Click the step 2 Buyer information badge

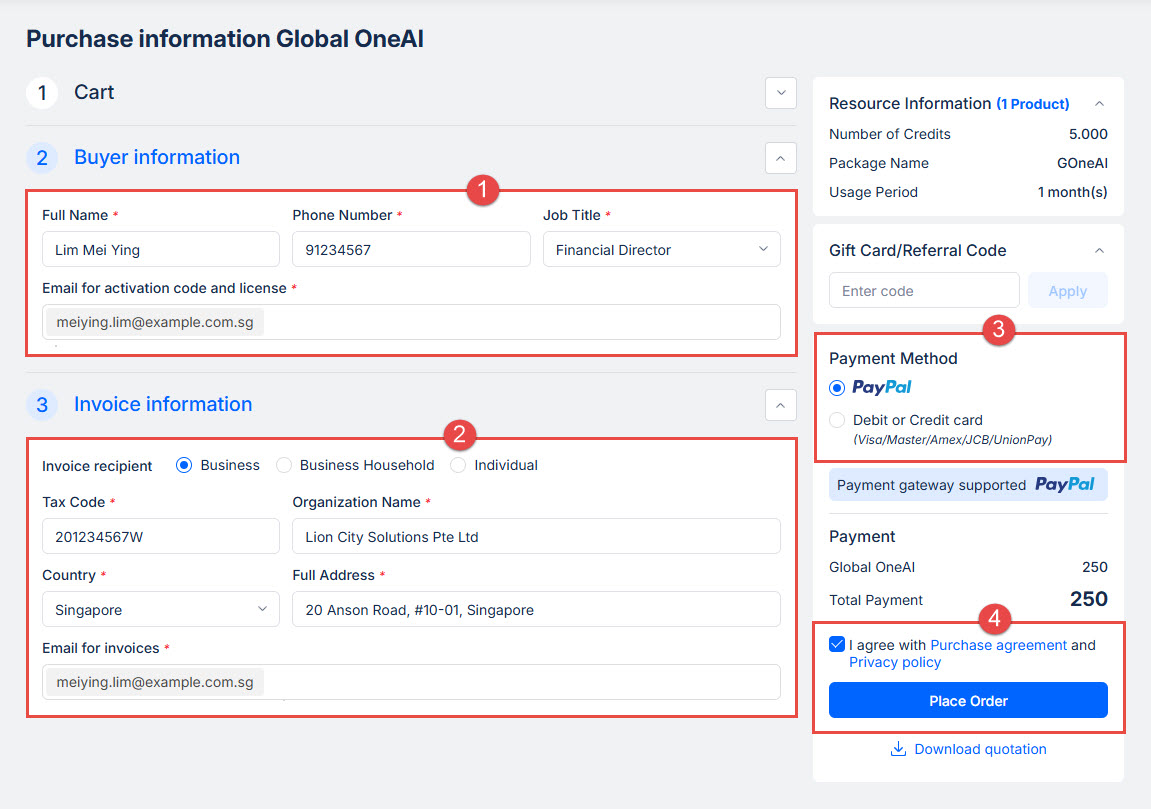click(x=42, y=158)
